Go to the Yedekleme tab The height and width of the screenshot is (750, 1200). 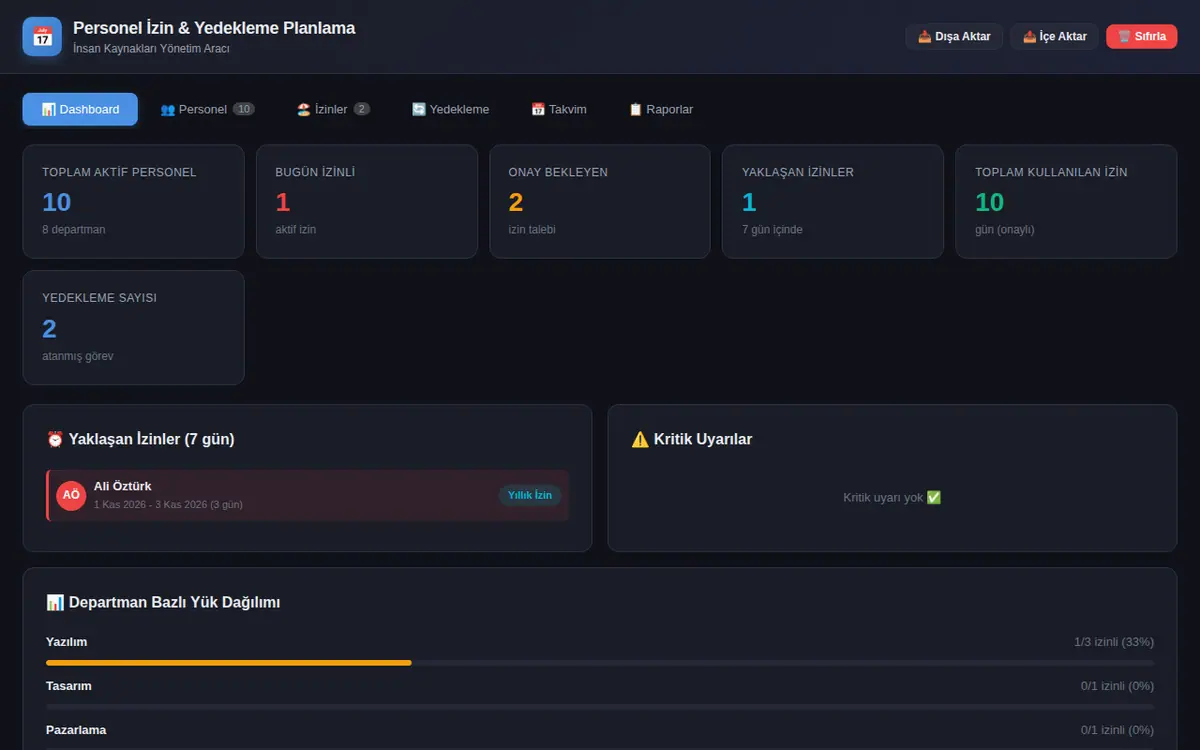coord(450,109)
